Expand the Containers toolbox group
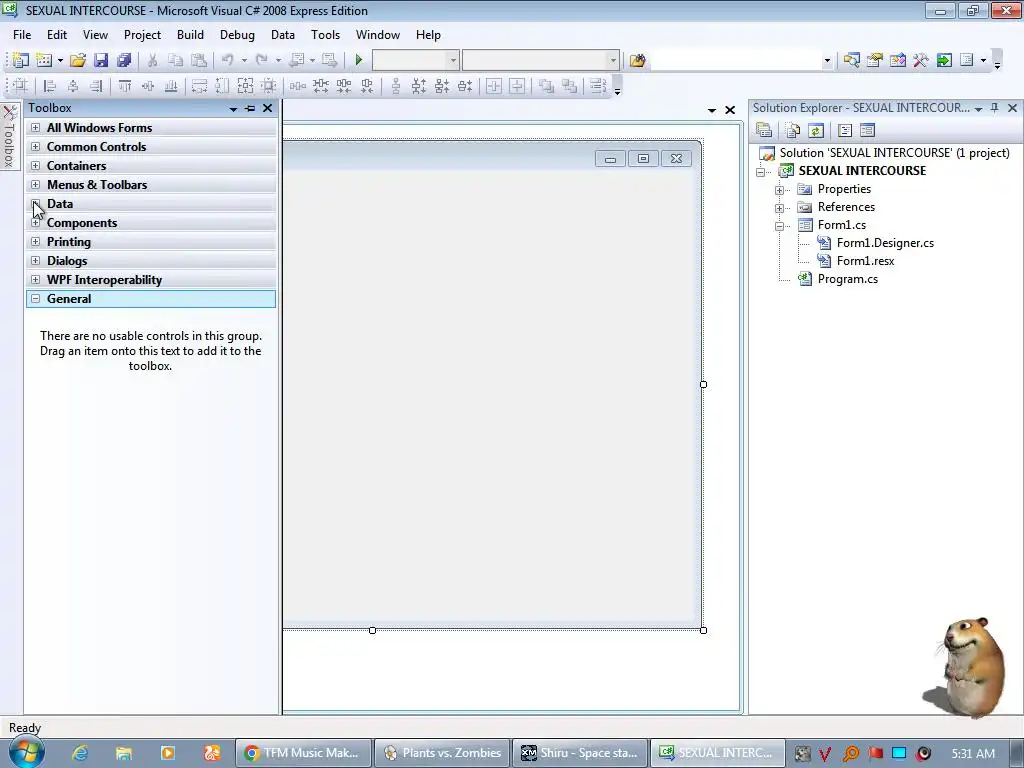 [35, 165]
